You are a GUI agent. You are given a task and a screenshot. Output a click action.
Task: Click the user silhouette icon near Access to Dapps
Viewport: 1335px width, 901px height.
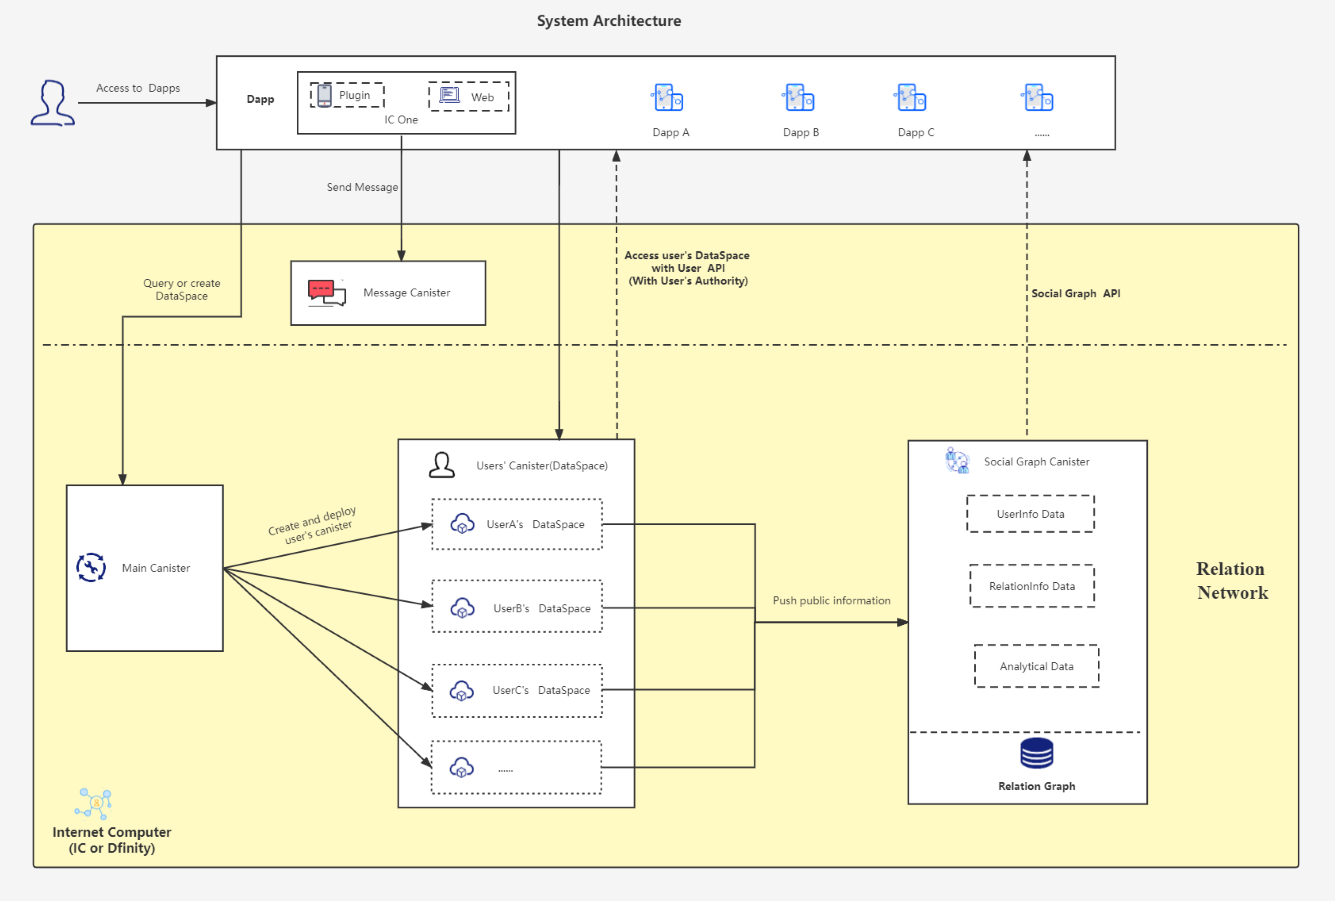tap(53, 103)
